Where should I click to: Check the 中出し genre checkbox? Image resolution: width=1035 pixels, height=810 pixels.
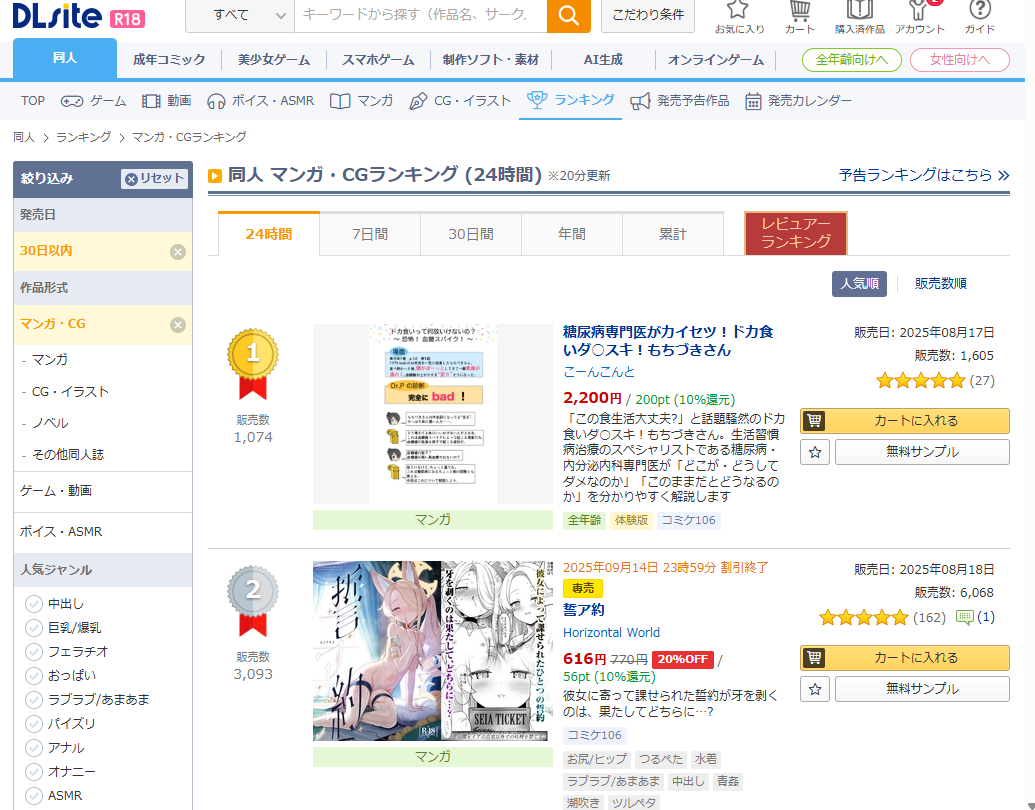[x=34, y=604]
